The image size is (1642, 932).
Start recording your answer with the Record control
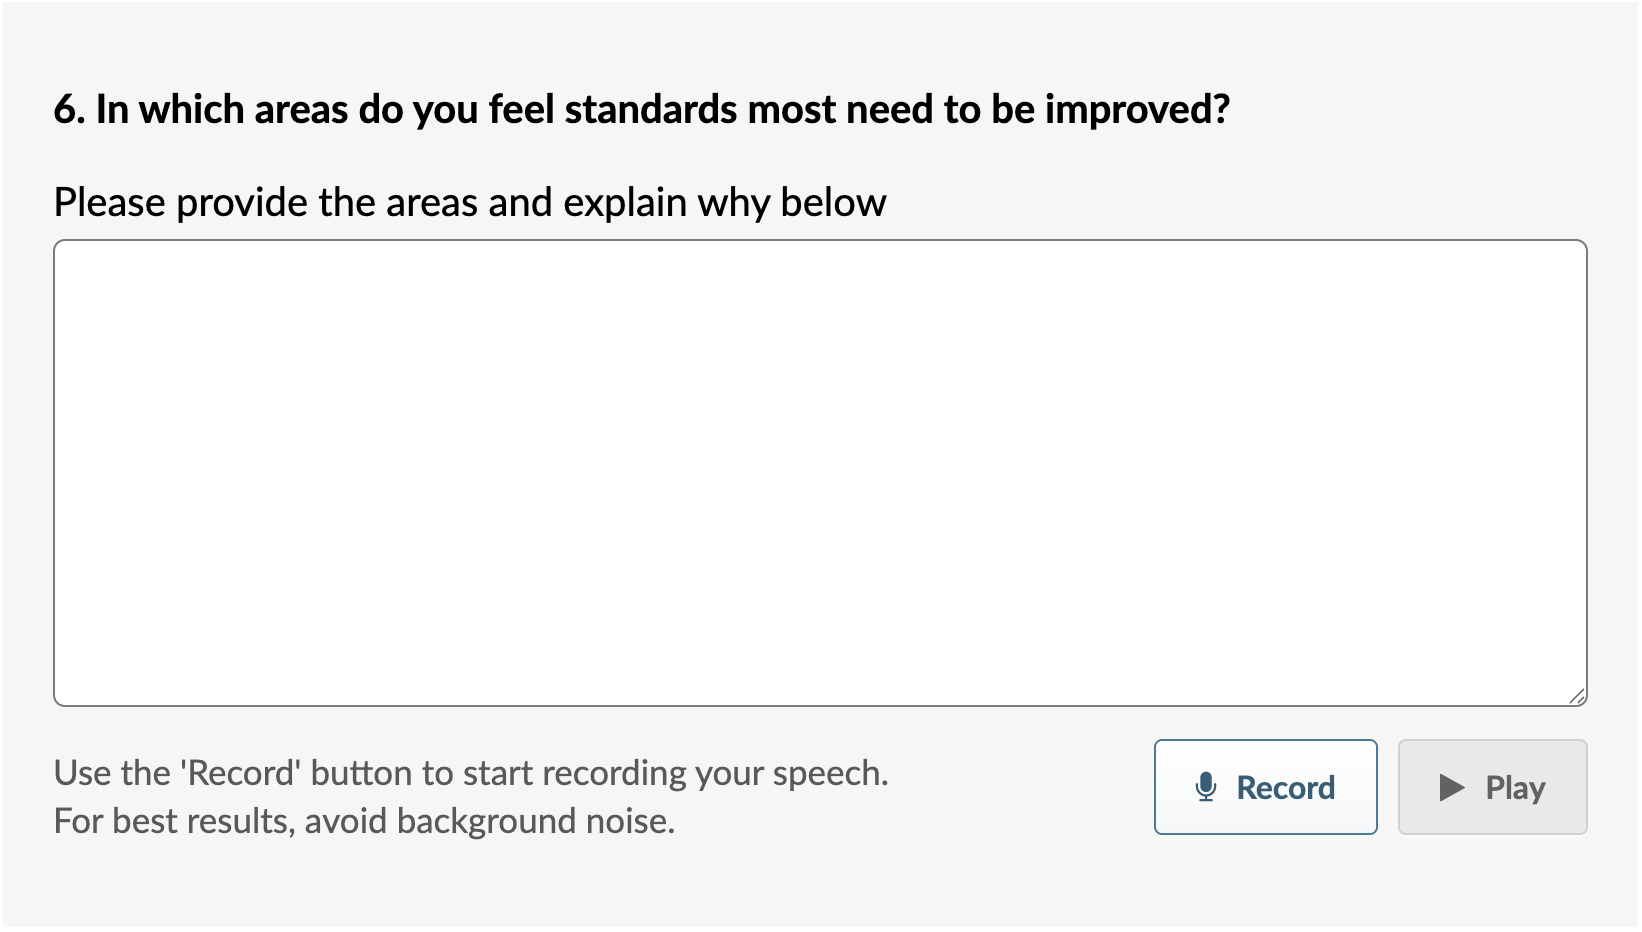pyautogui.click(x=1265, y=787)
